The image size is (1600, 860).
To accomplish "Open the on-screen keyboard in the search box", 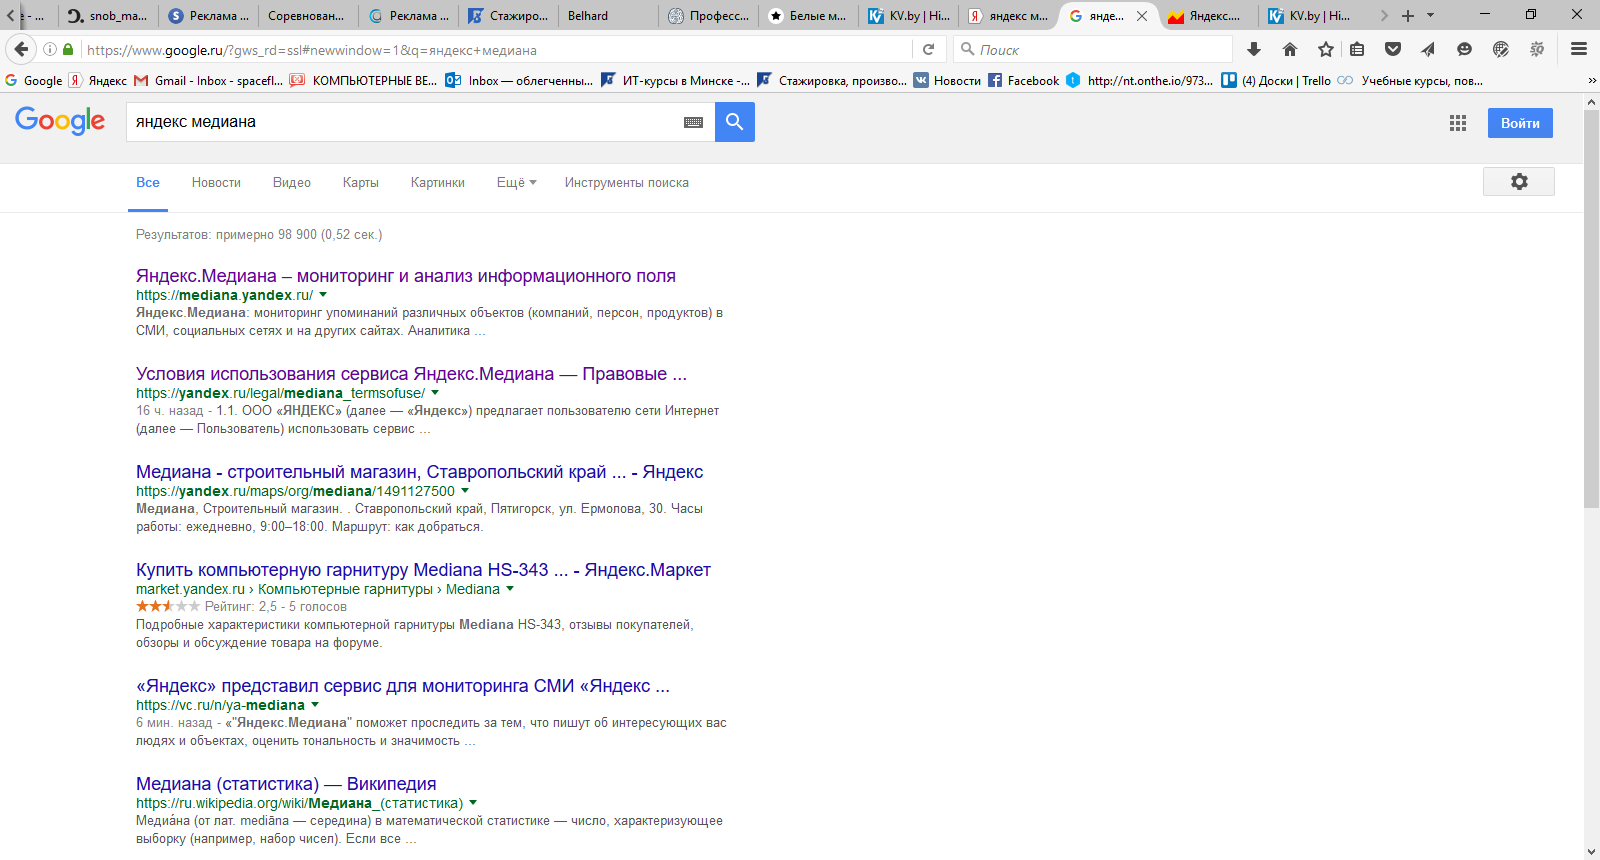I will (693, 122).
